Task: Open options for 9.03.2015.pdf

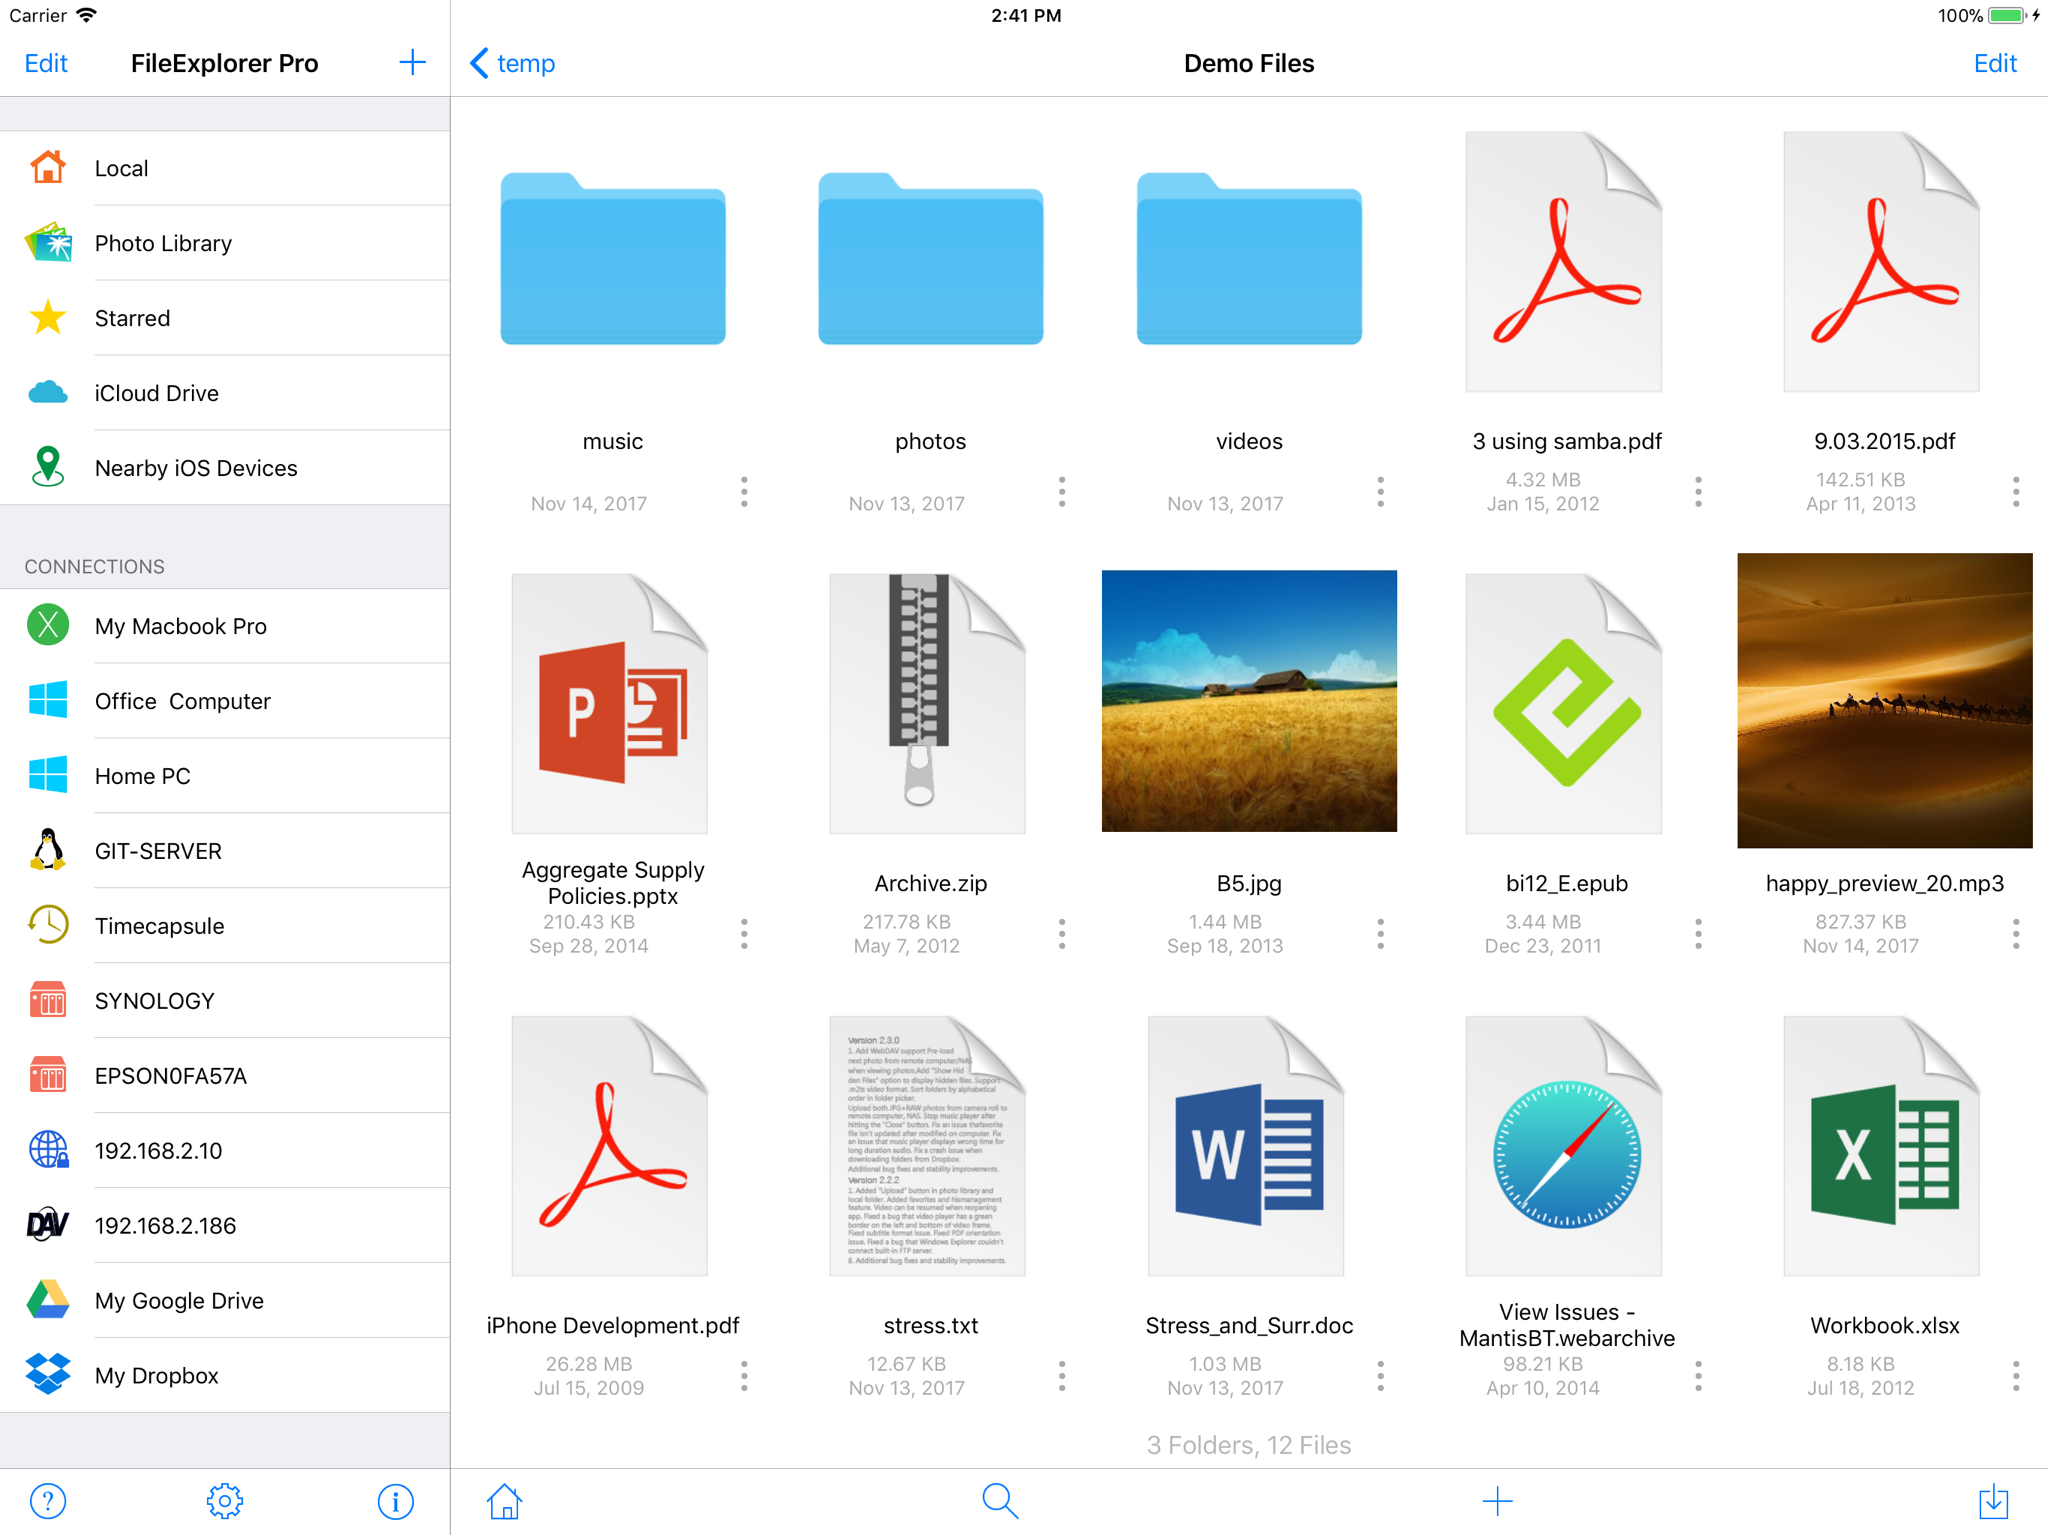Action: tap(2016, 492)
